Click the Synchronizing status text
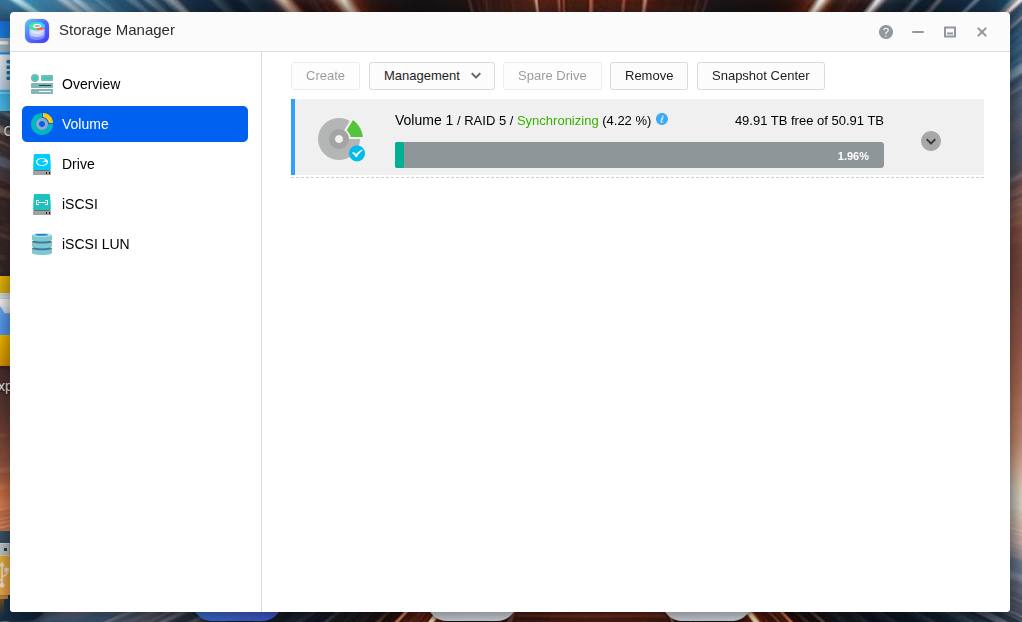The height and width of the screenshot is (622, 1022). click(x=557, y=121)
